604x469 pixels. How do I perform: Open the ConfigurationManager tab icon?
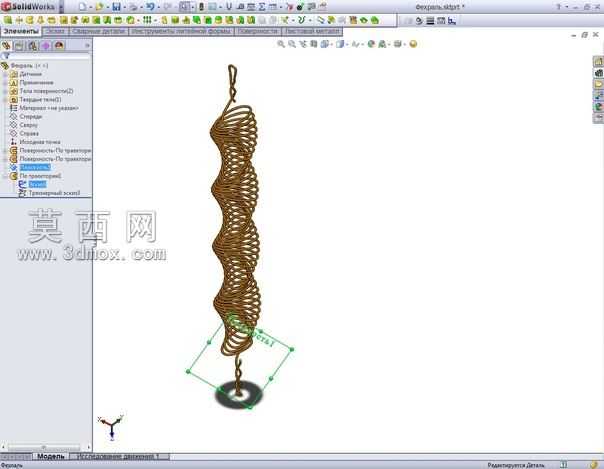(x=33, y=46)
